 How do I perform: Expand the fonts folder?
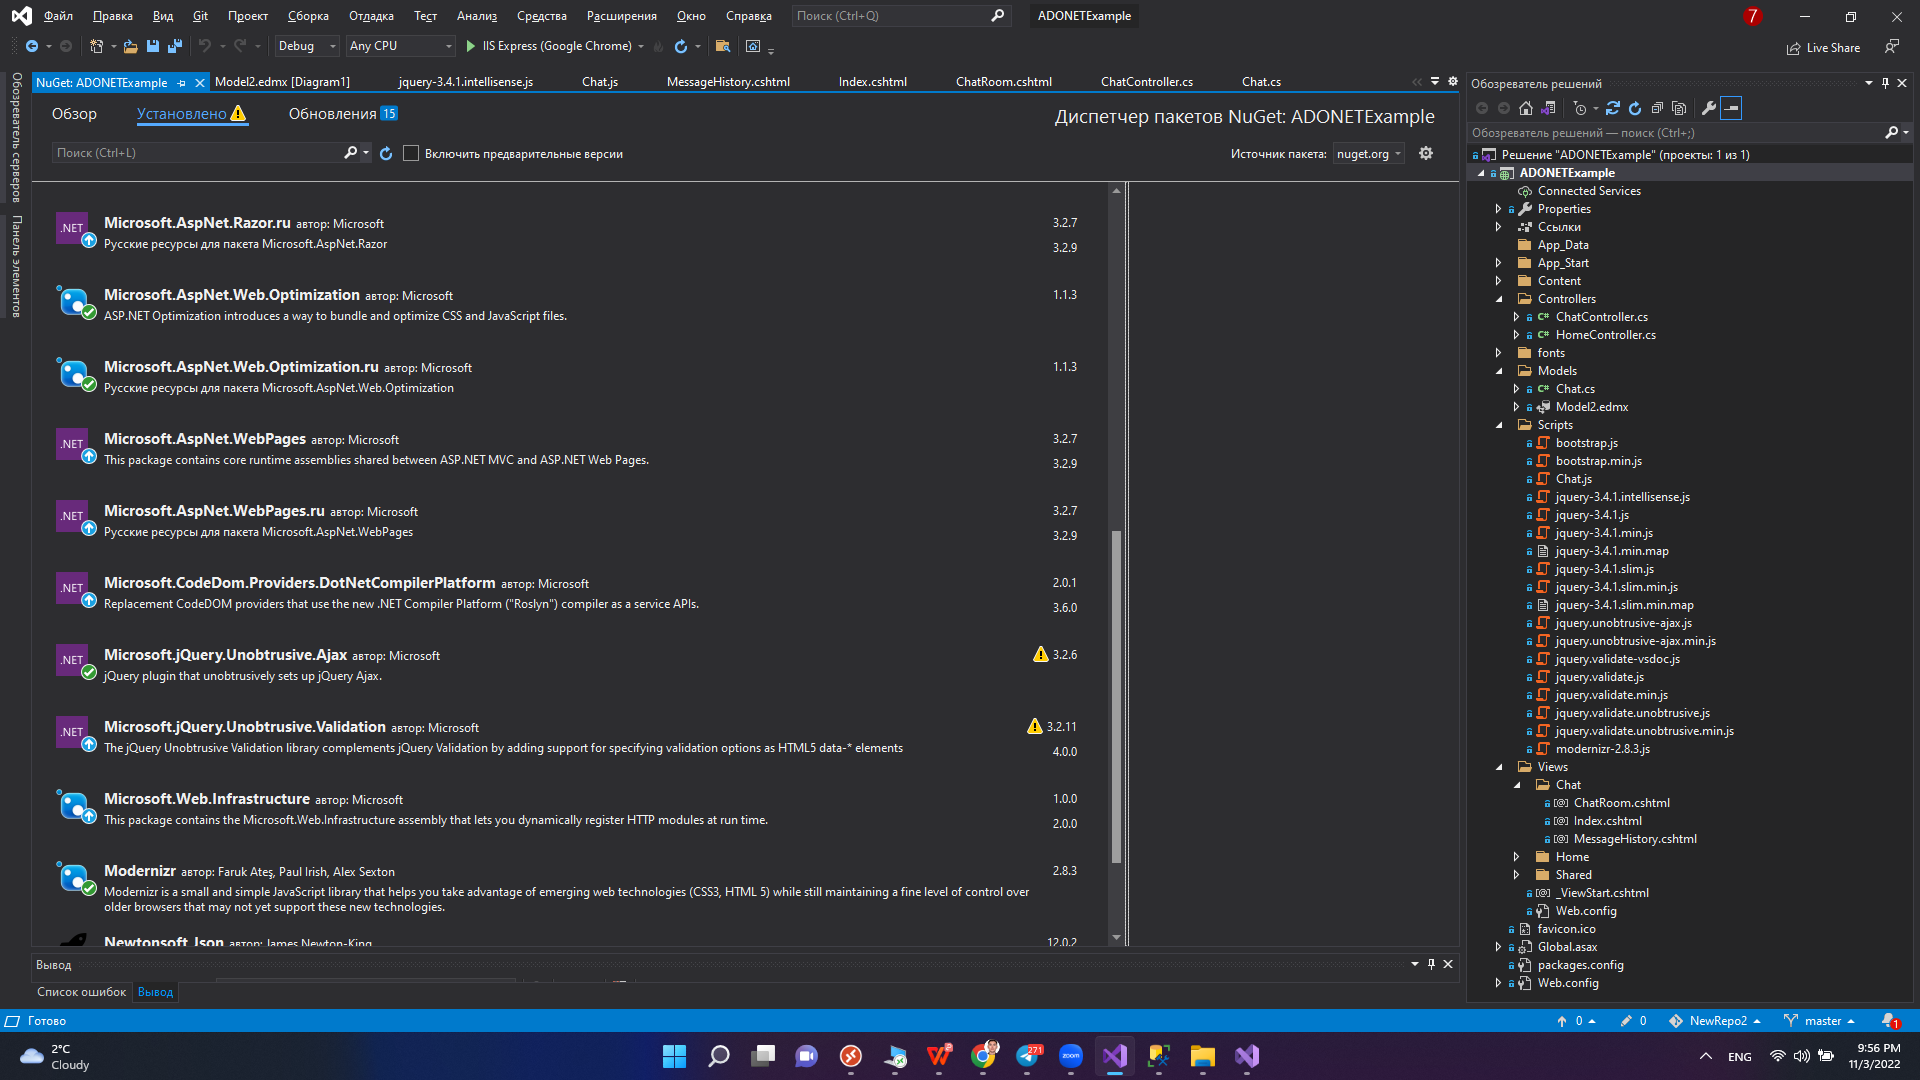pos(1498,353)
